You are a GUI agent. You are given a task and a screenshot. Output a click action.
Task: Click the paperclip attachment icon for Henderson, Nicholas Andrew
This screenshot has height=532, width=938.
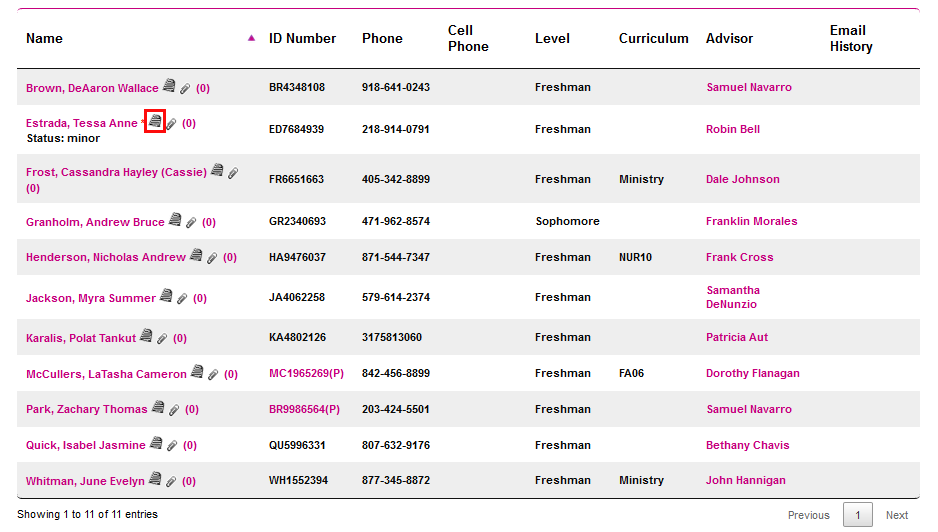pos(212,258)
